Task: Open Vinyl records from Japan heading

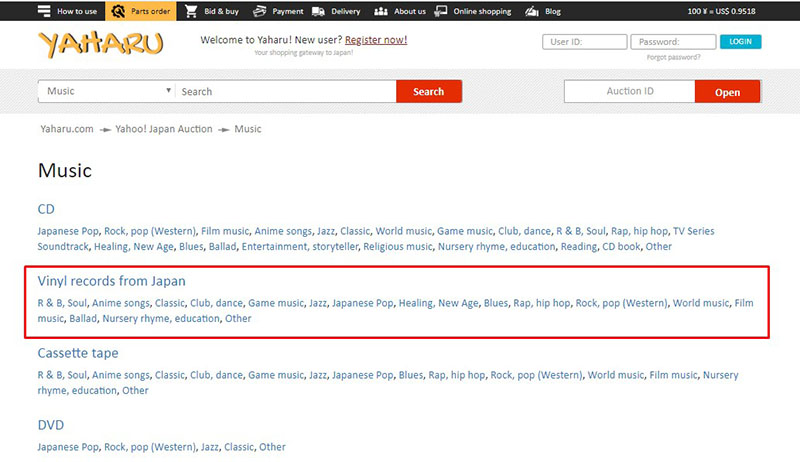Action: pyautogui.click(x=111, y=281)
